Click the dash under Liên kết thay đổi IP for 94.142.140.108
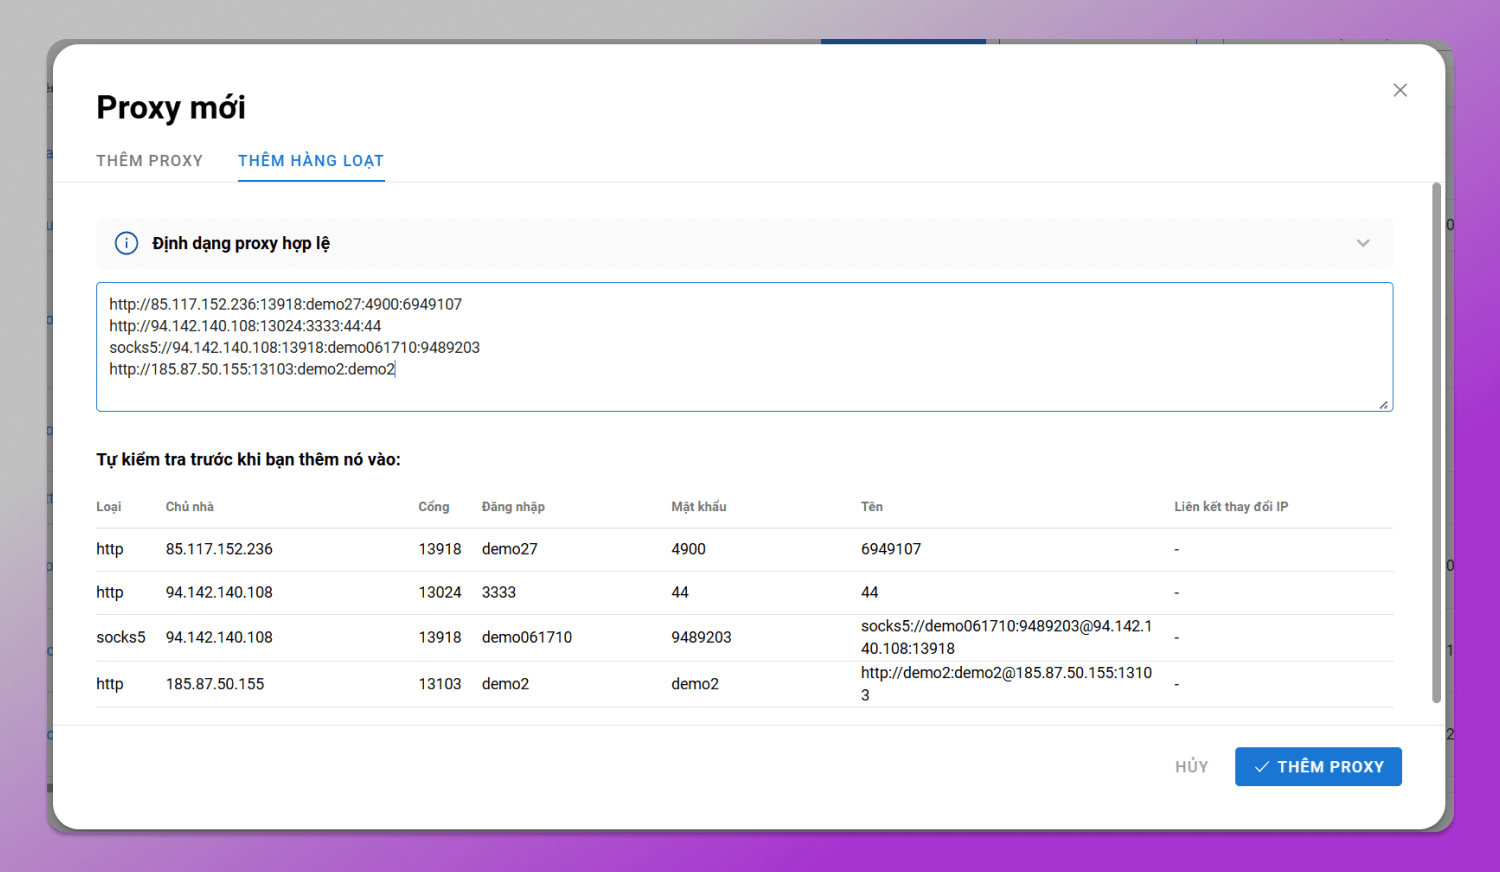Screen dimensions: 1500x872 [x=1176, y=592]
